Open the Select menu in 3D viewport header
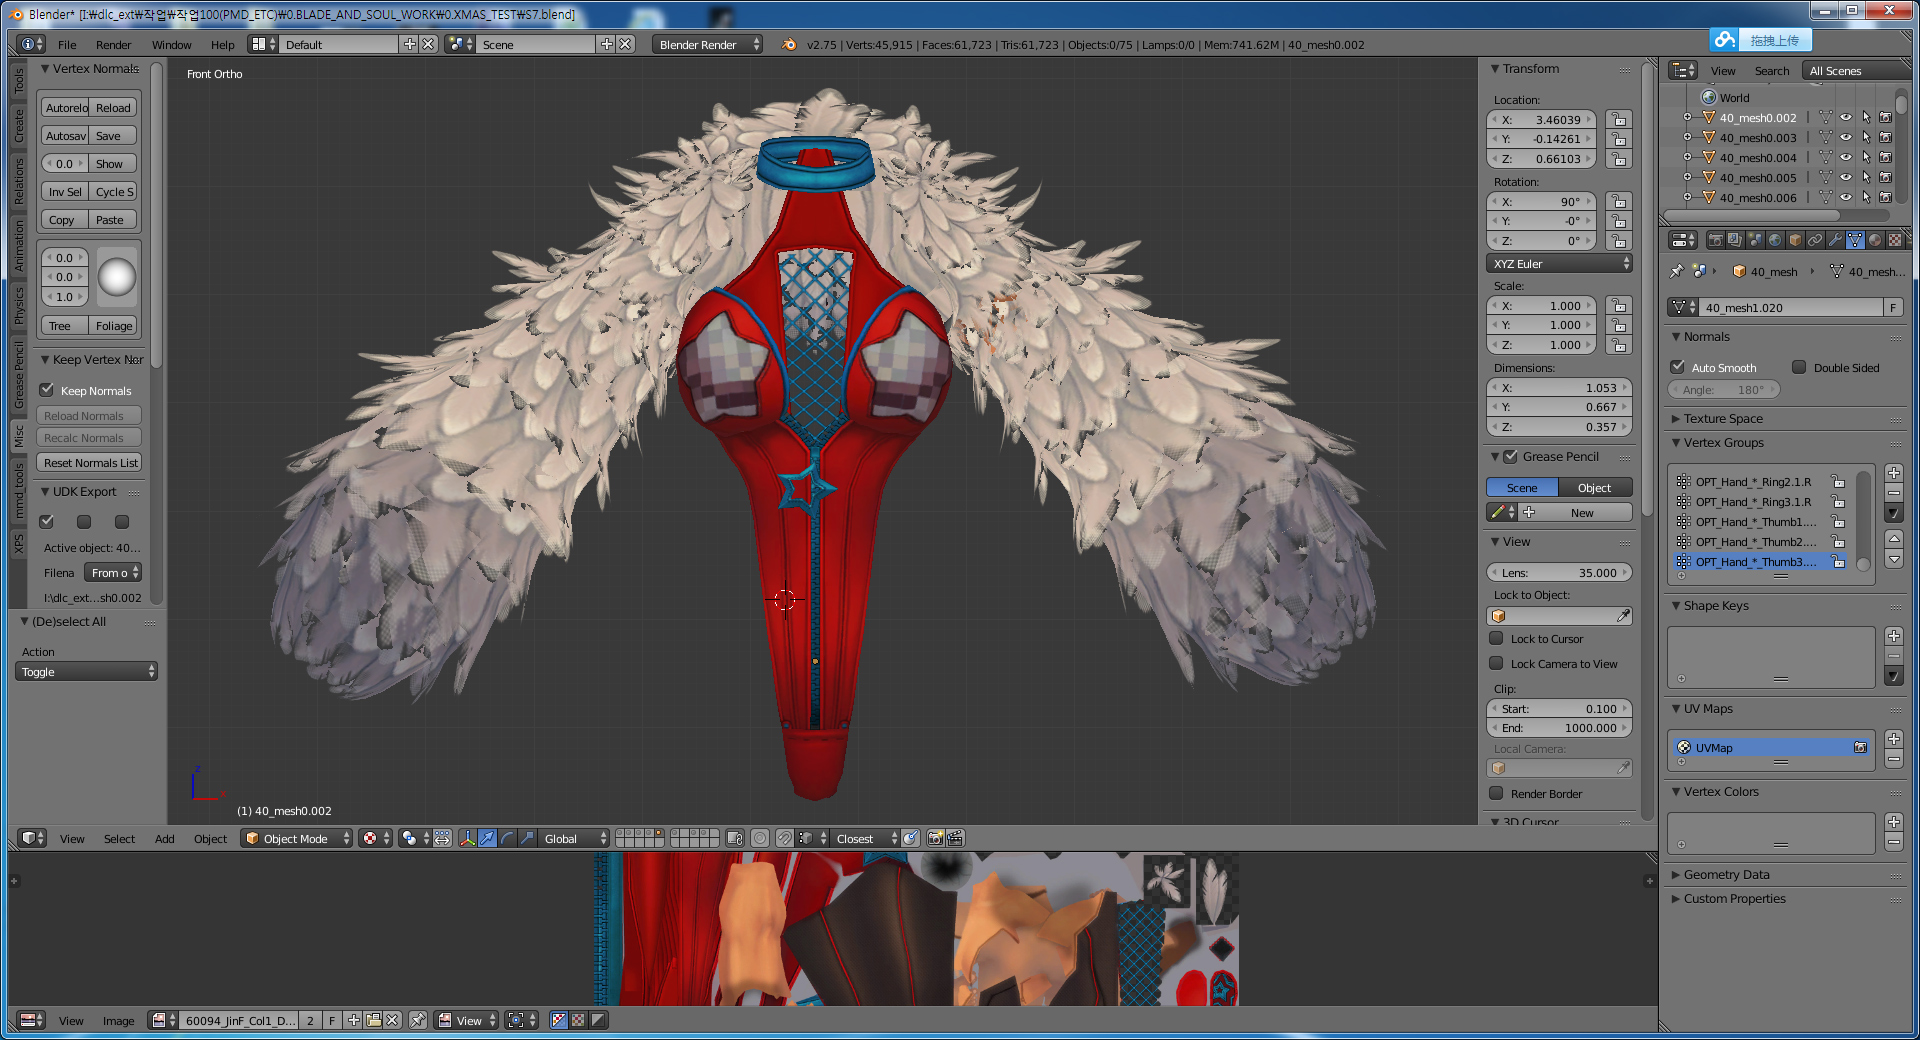1920x1040 pixels. click(119, 839)
